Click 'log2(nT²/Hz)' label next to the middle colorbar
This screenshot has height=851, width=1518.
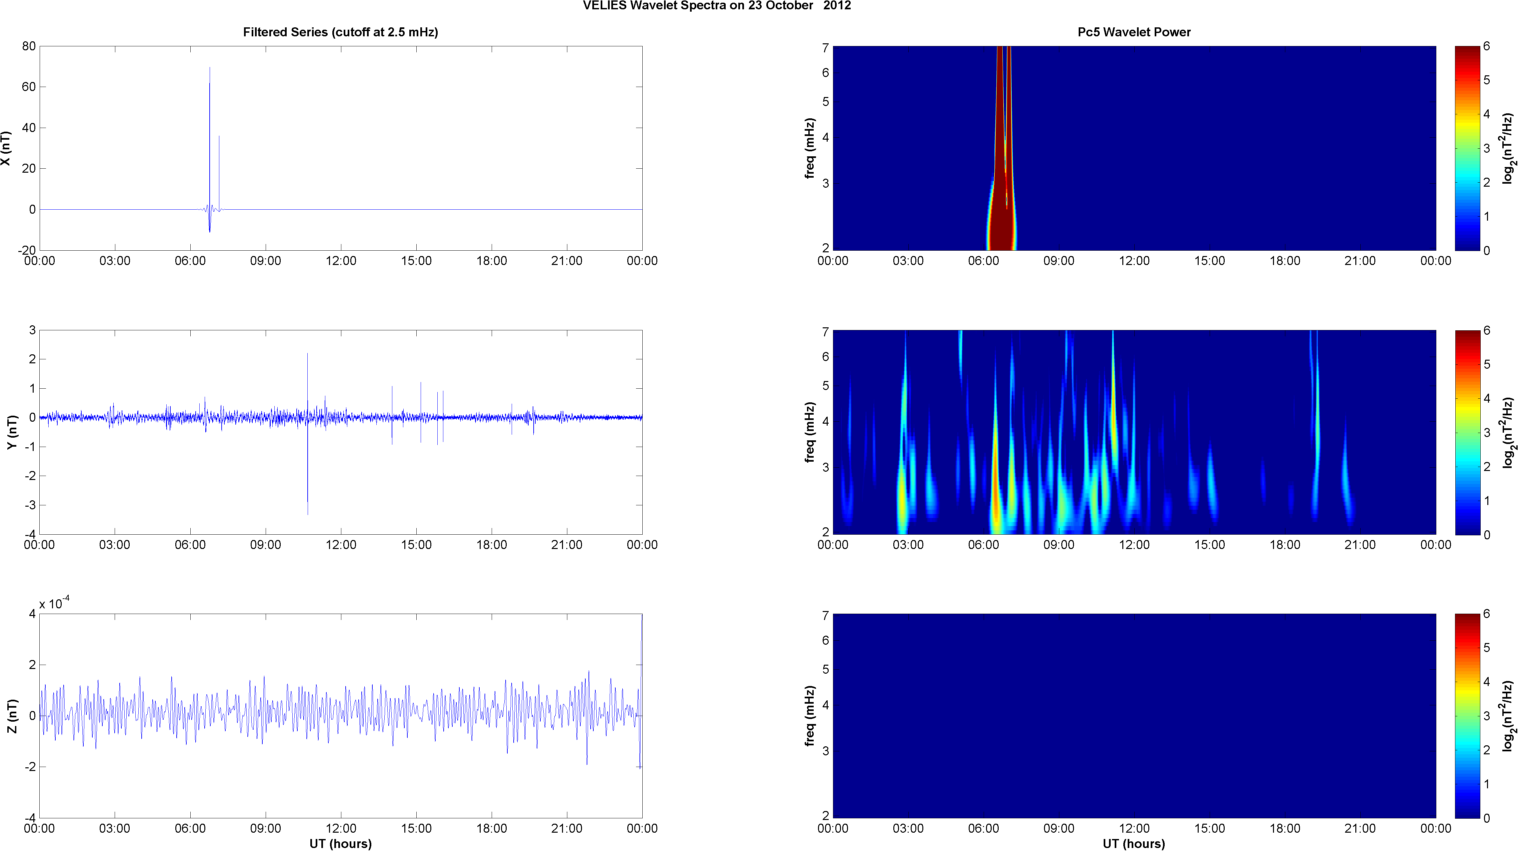point(1509,432)
